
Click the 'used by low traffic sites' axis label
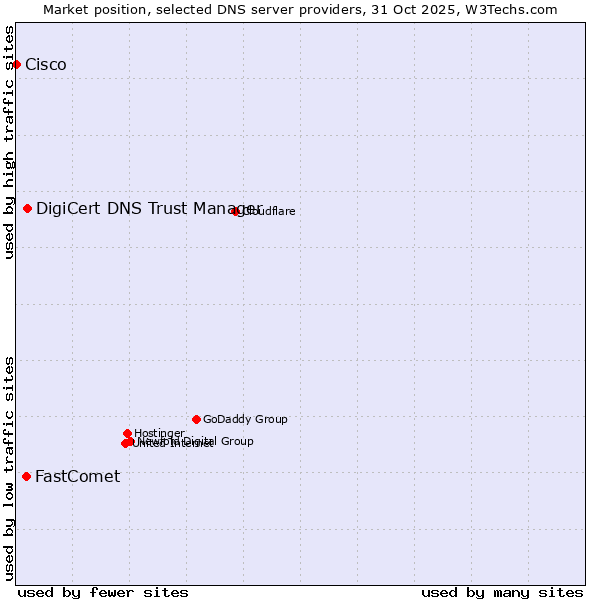pyautogui.click(x=9, y=467)
